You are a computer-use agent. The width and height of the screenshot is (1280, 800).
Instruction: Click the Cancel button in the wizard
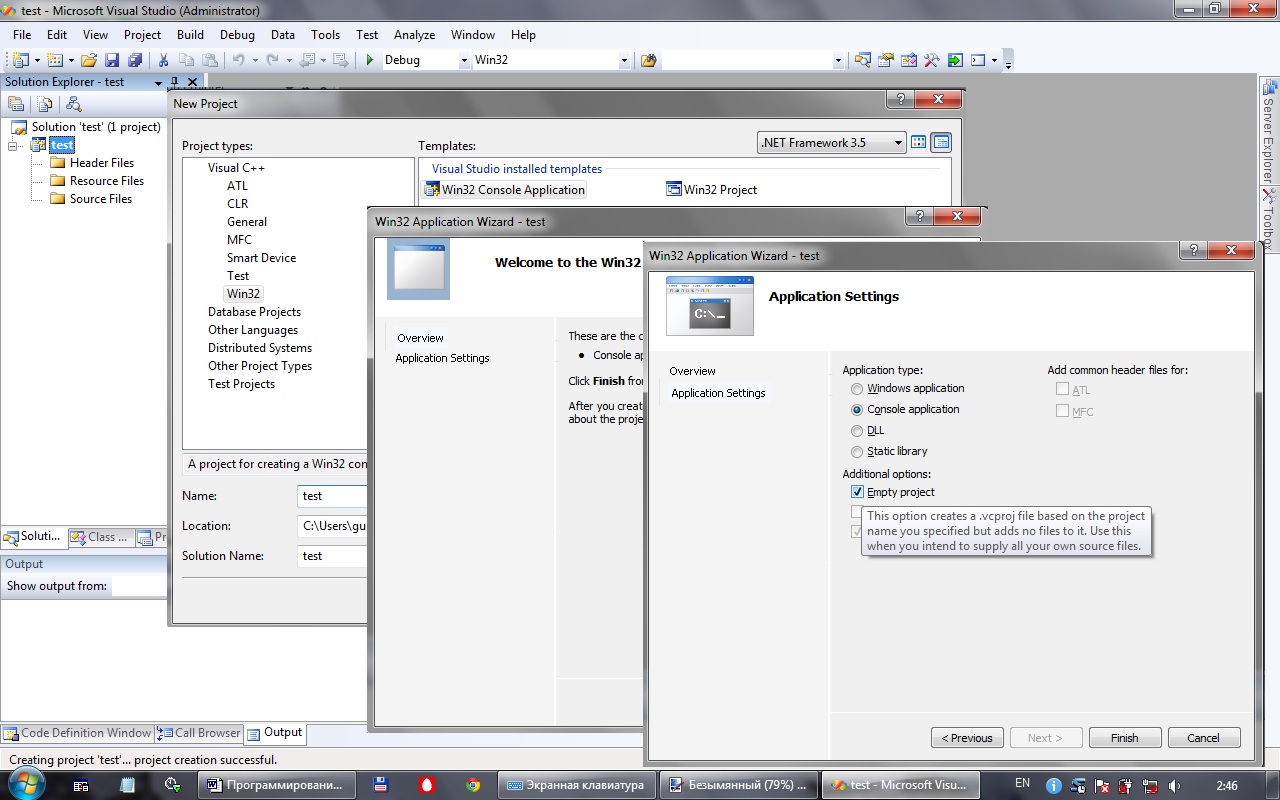click(x=1203, y=738)
